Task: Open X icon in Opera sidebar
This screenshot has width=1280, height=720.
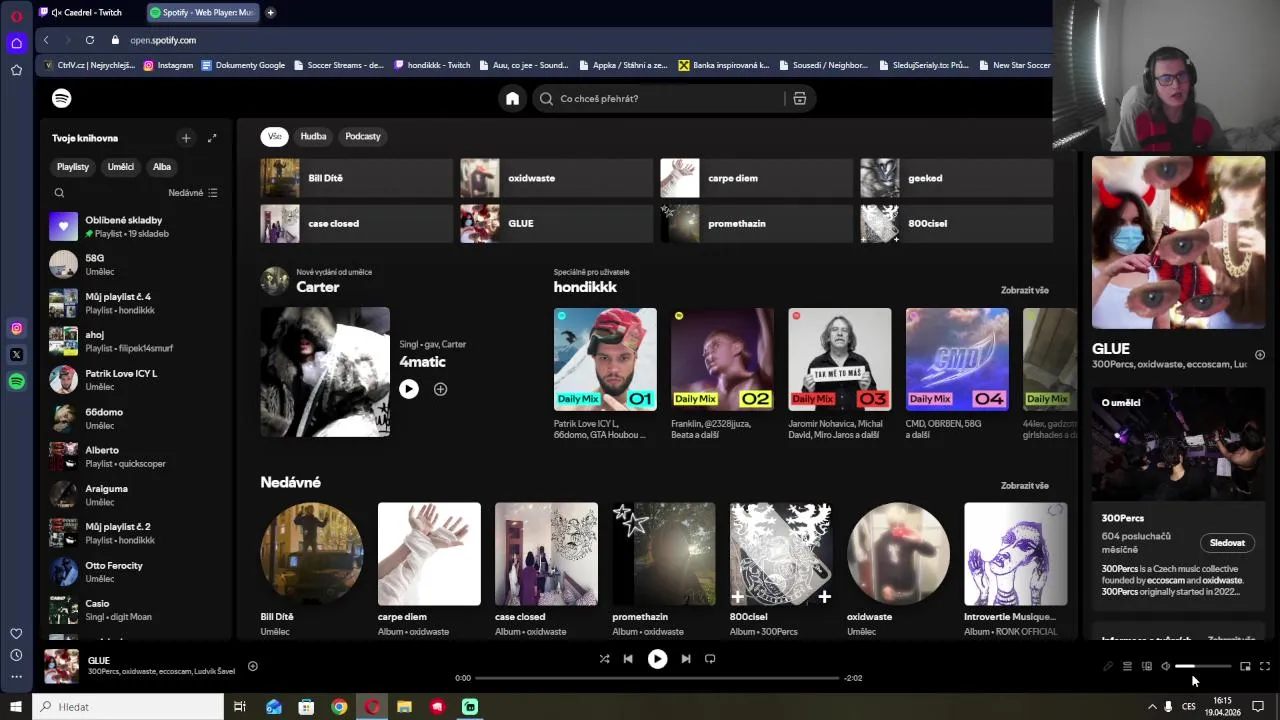Action: point(17,355)
